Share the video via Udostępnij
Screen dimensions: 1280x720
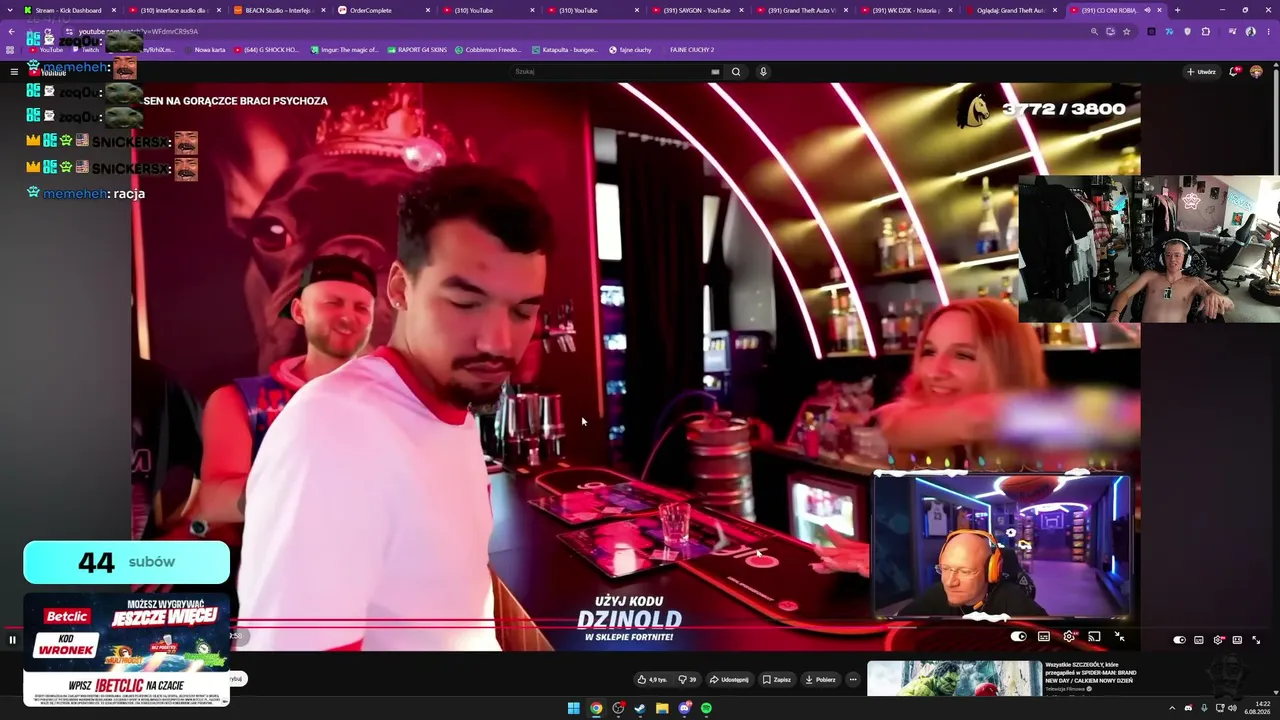729,680
